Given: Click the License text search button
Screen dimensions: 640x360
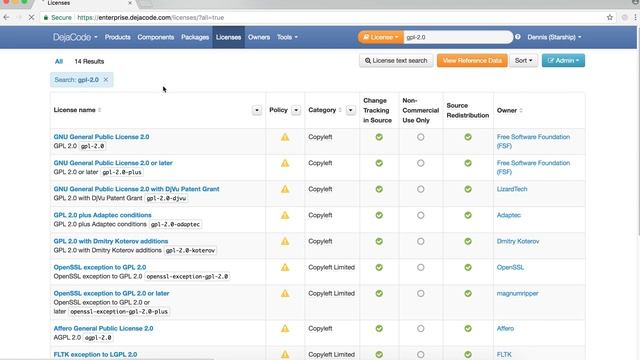Looking at the screenshot, I should point(396,60).
